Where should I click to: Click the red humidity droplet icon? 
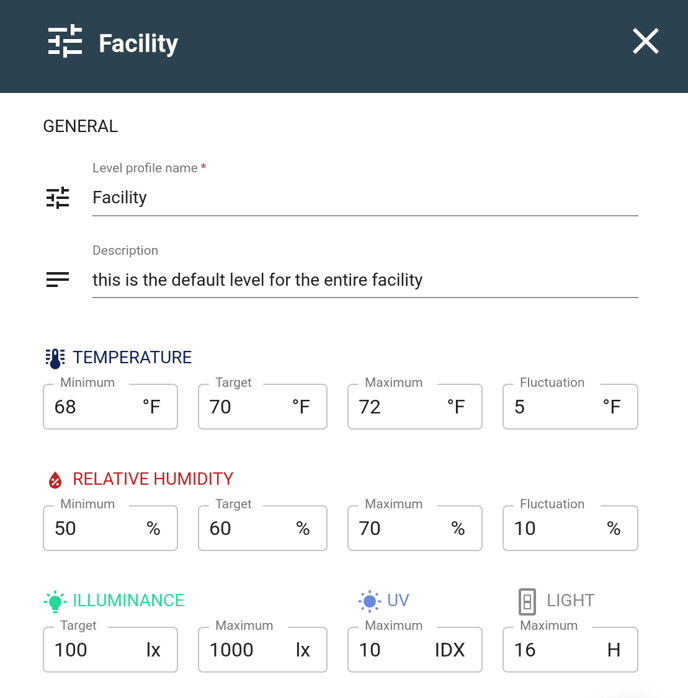coord(55,480)
